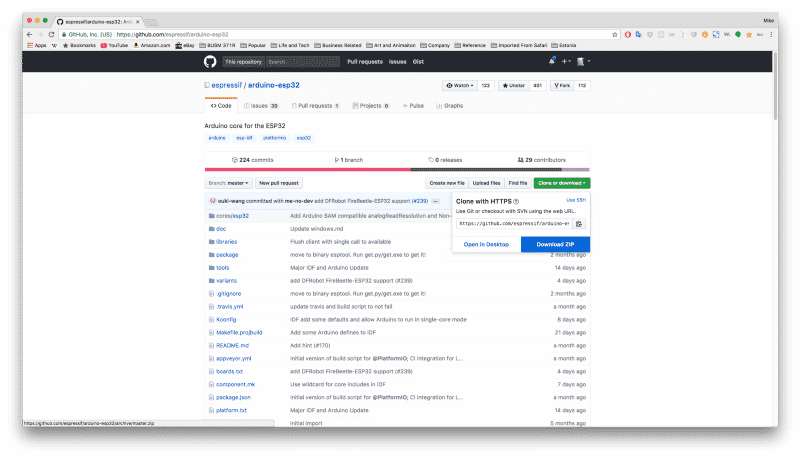This screenshot has height=458, width=800.
Task: Unstar the repository
Action: point(513,86)
